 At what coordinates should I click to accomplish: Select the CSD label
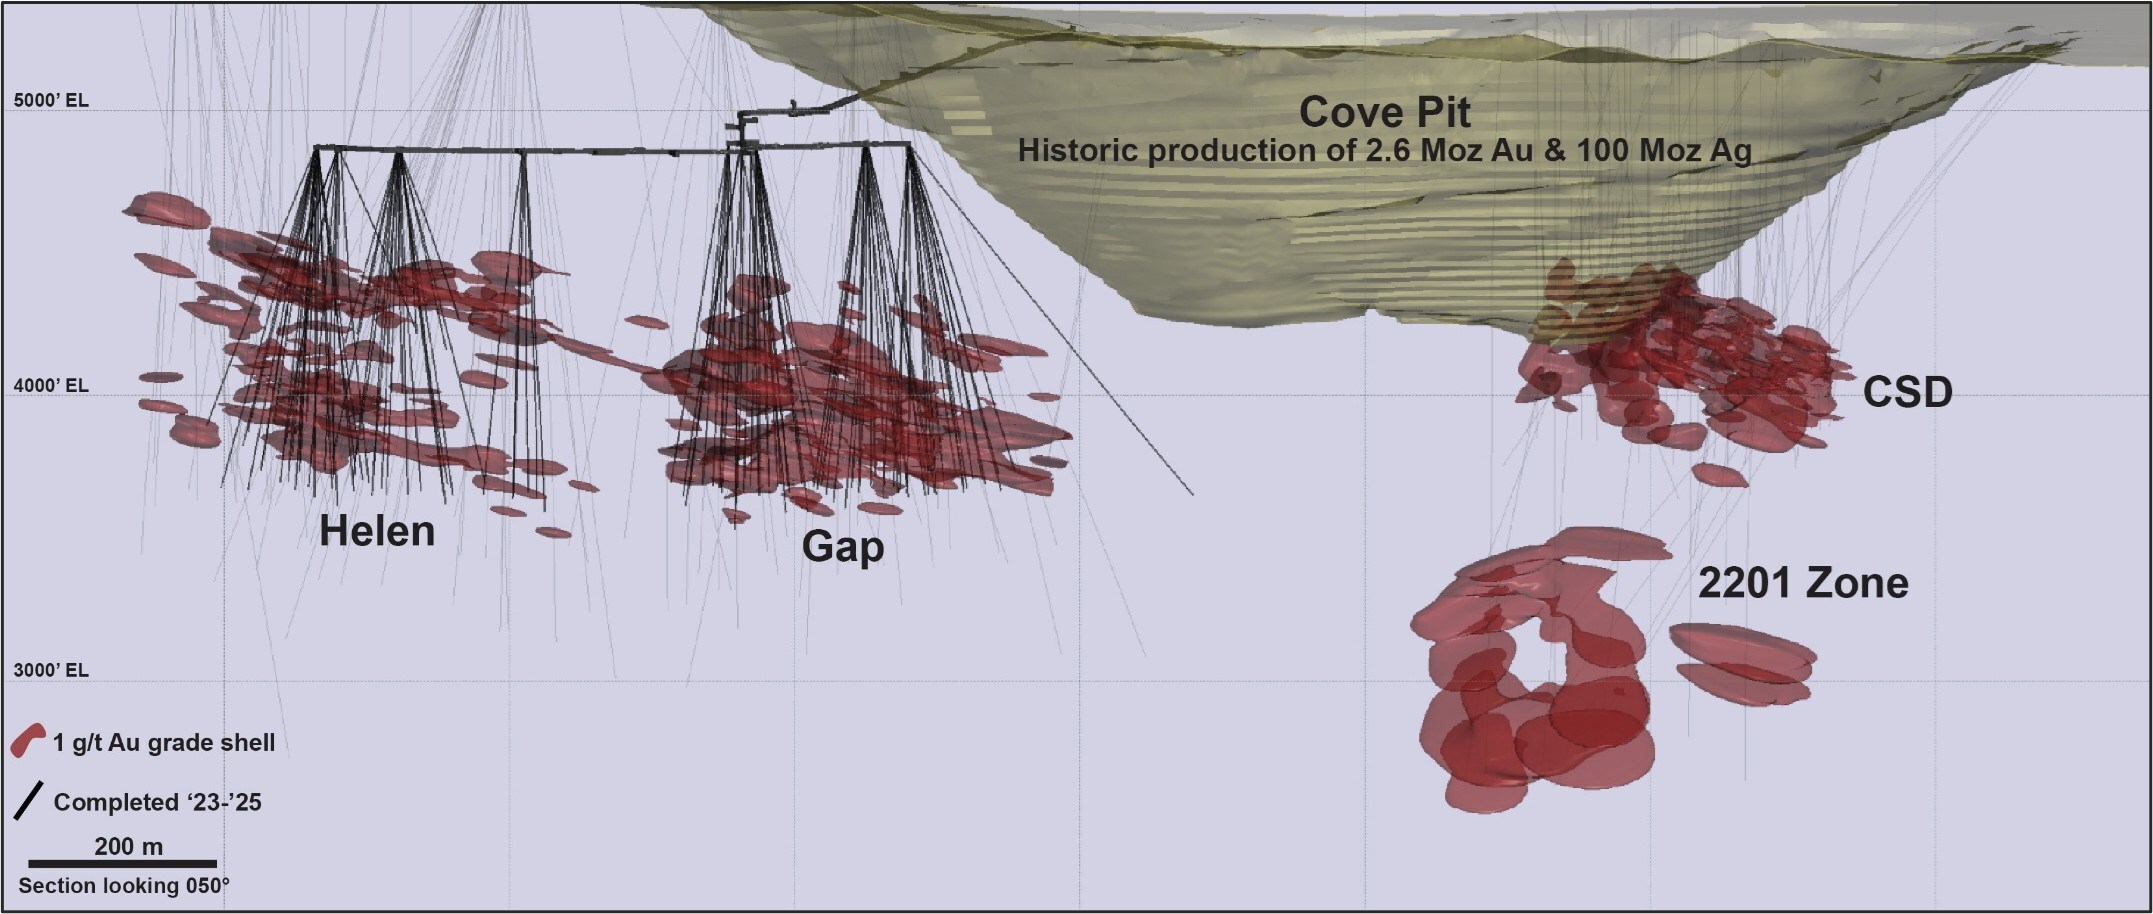click(x=1907, y=392)
